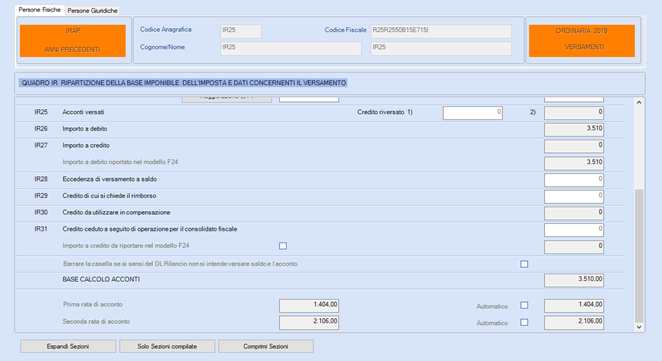Click the vertical scrollbar thumb
Screen dimensions: 662x361
pos(639,256)
